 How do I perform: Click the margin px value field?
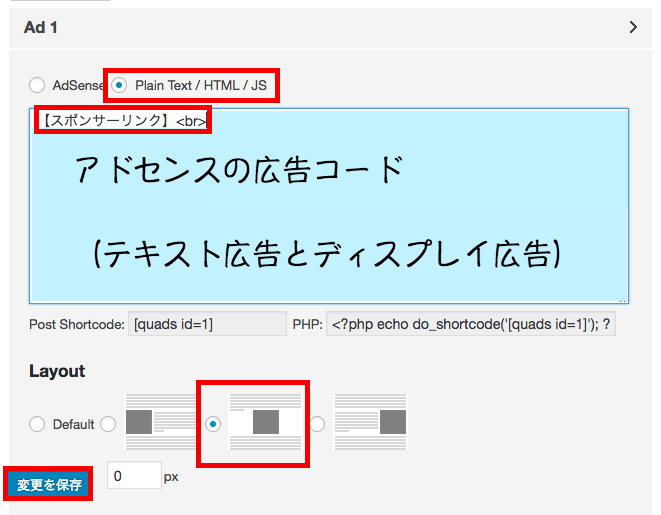[134, 475]
